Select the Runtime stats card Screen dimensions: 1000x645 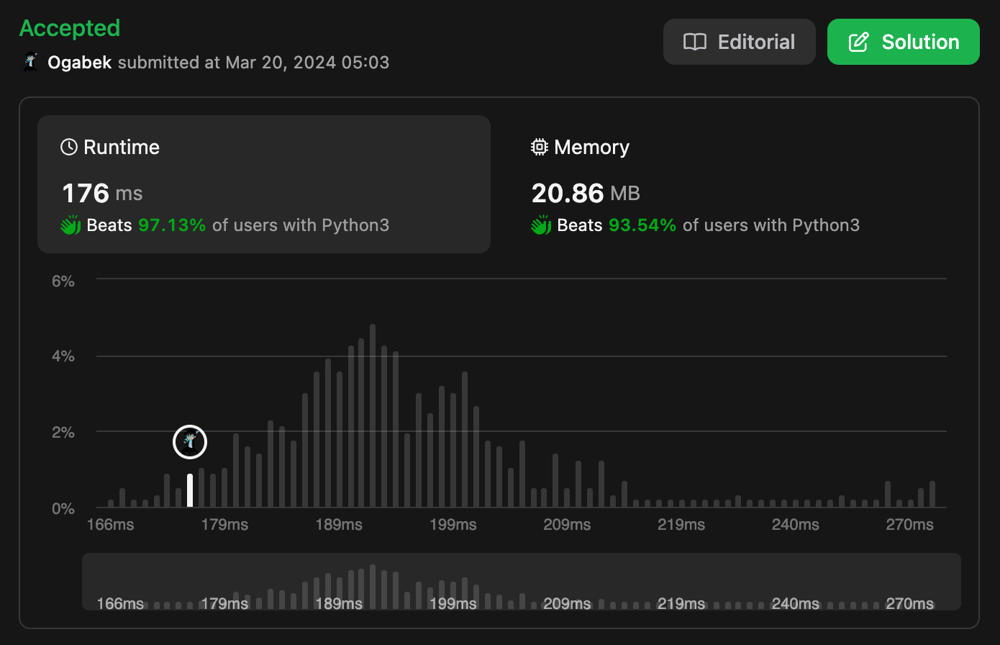[x=264, y=184]
